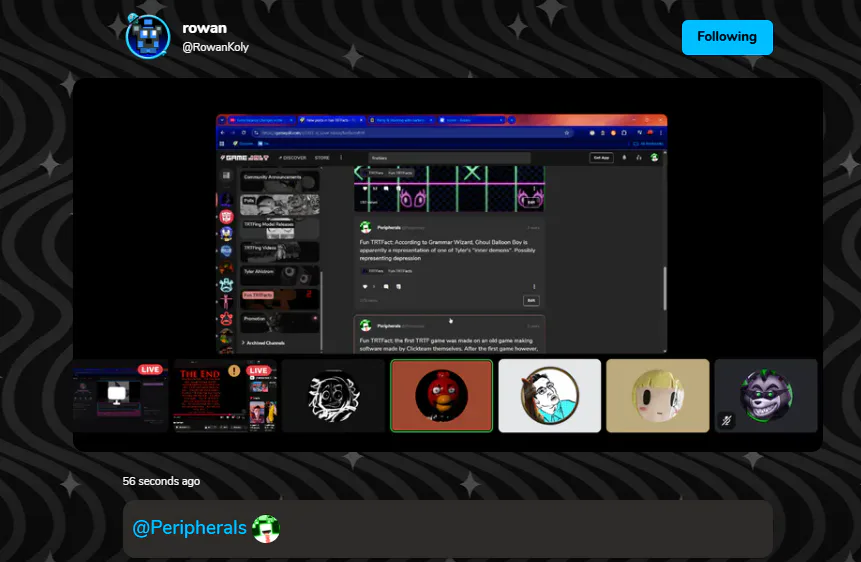Open the TRTFing Model Releases channel
The height and width of the screenshot is (562, 861).
coord(280,228)
